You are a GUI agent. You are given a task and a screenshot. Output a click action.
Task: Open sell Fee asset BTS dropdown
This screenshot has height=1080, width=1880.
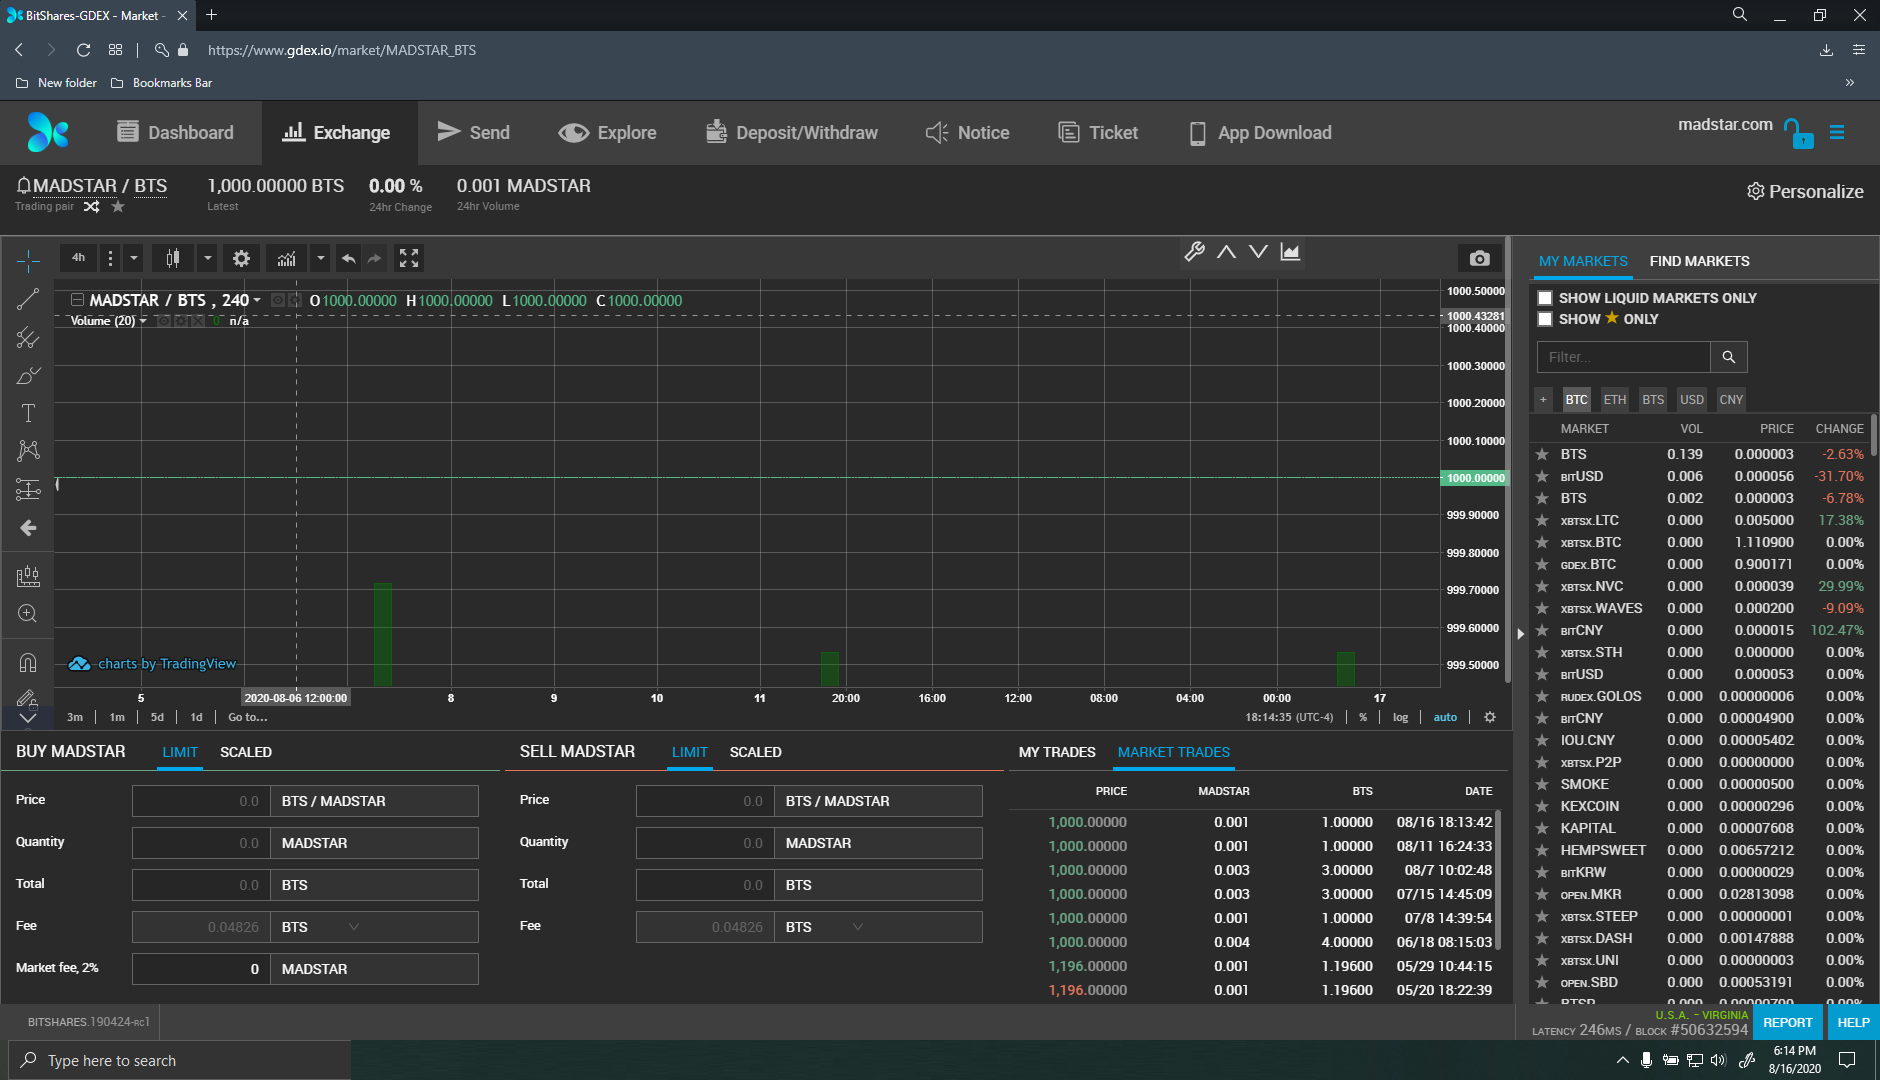[x=857, y=927]
